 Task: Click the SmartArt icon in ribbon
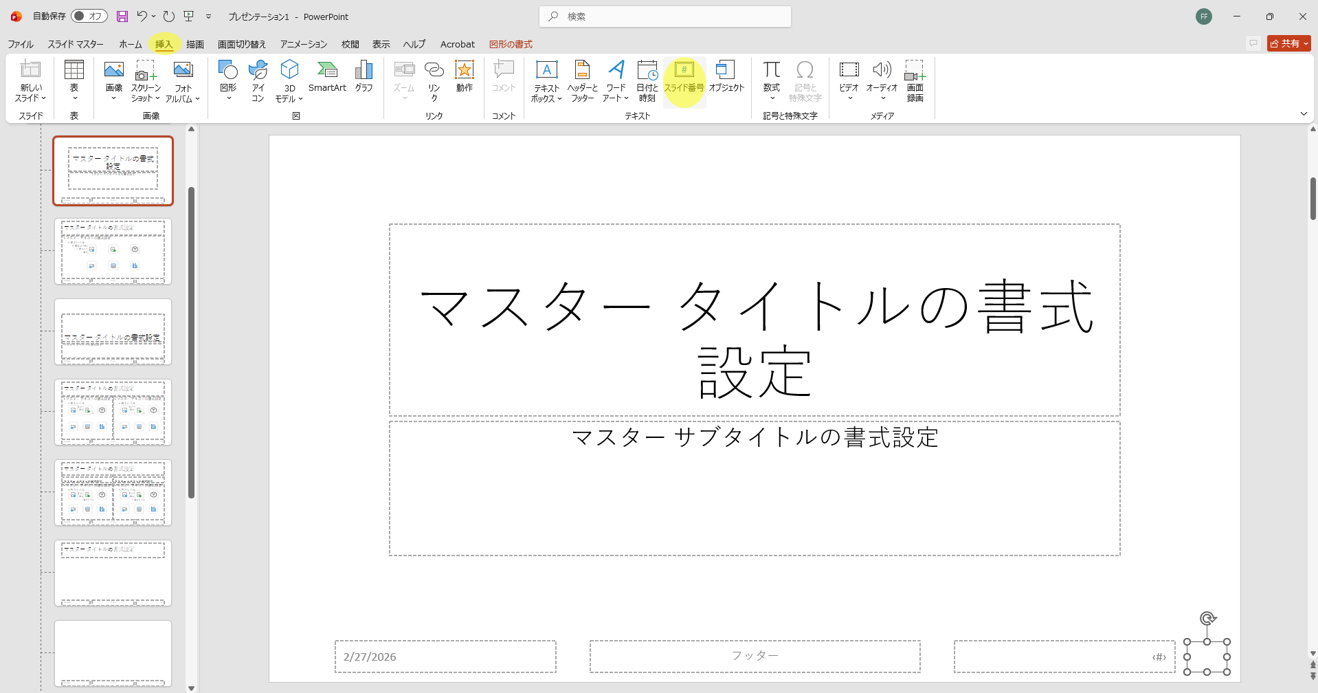327,76
